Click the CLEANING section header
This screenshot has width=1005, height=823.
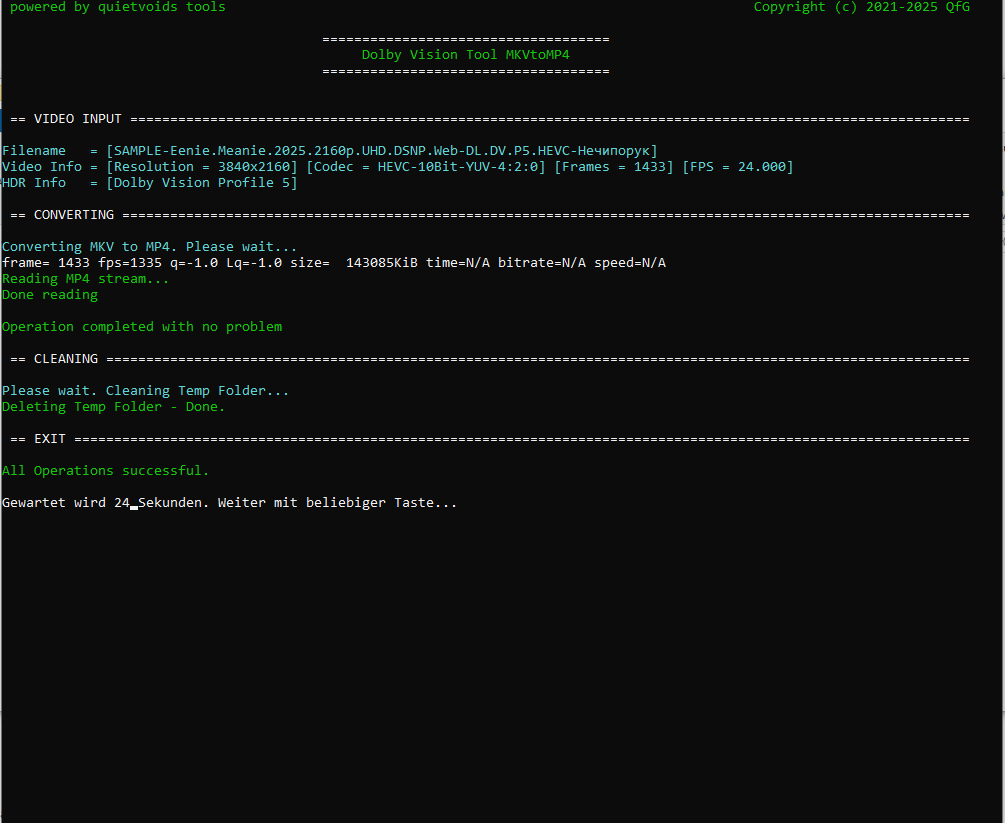[x=66, y=359]
